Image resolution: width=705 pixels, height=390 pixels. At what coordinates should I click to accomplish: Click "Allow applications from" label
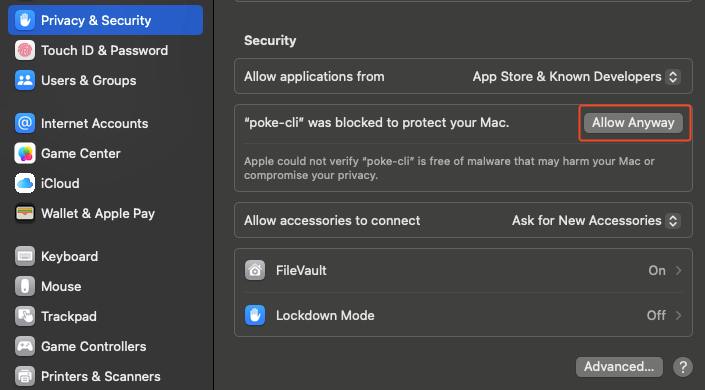[x=314, y=77]
